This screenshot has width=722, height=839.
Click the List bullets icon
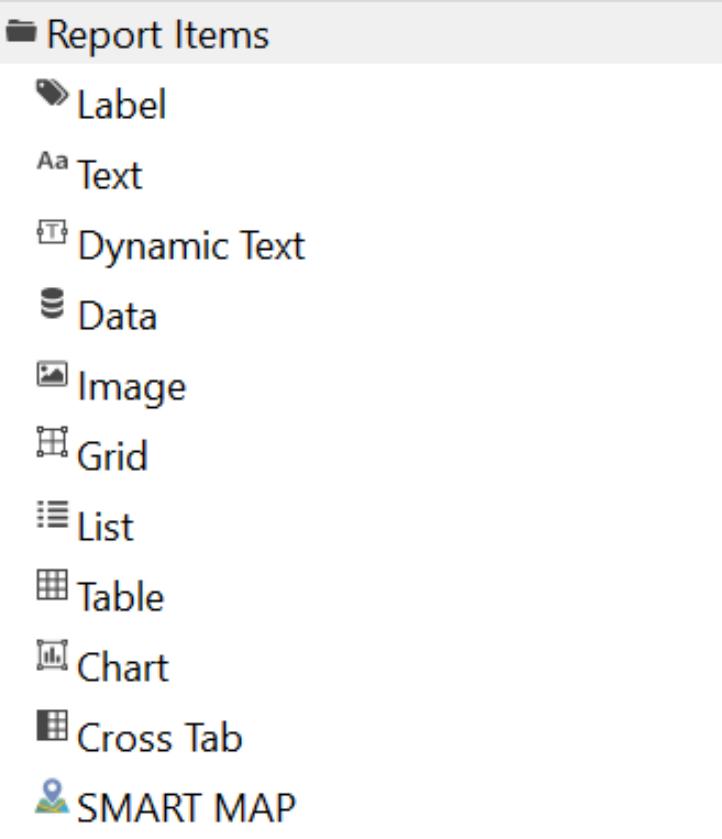[52, 514]
